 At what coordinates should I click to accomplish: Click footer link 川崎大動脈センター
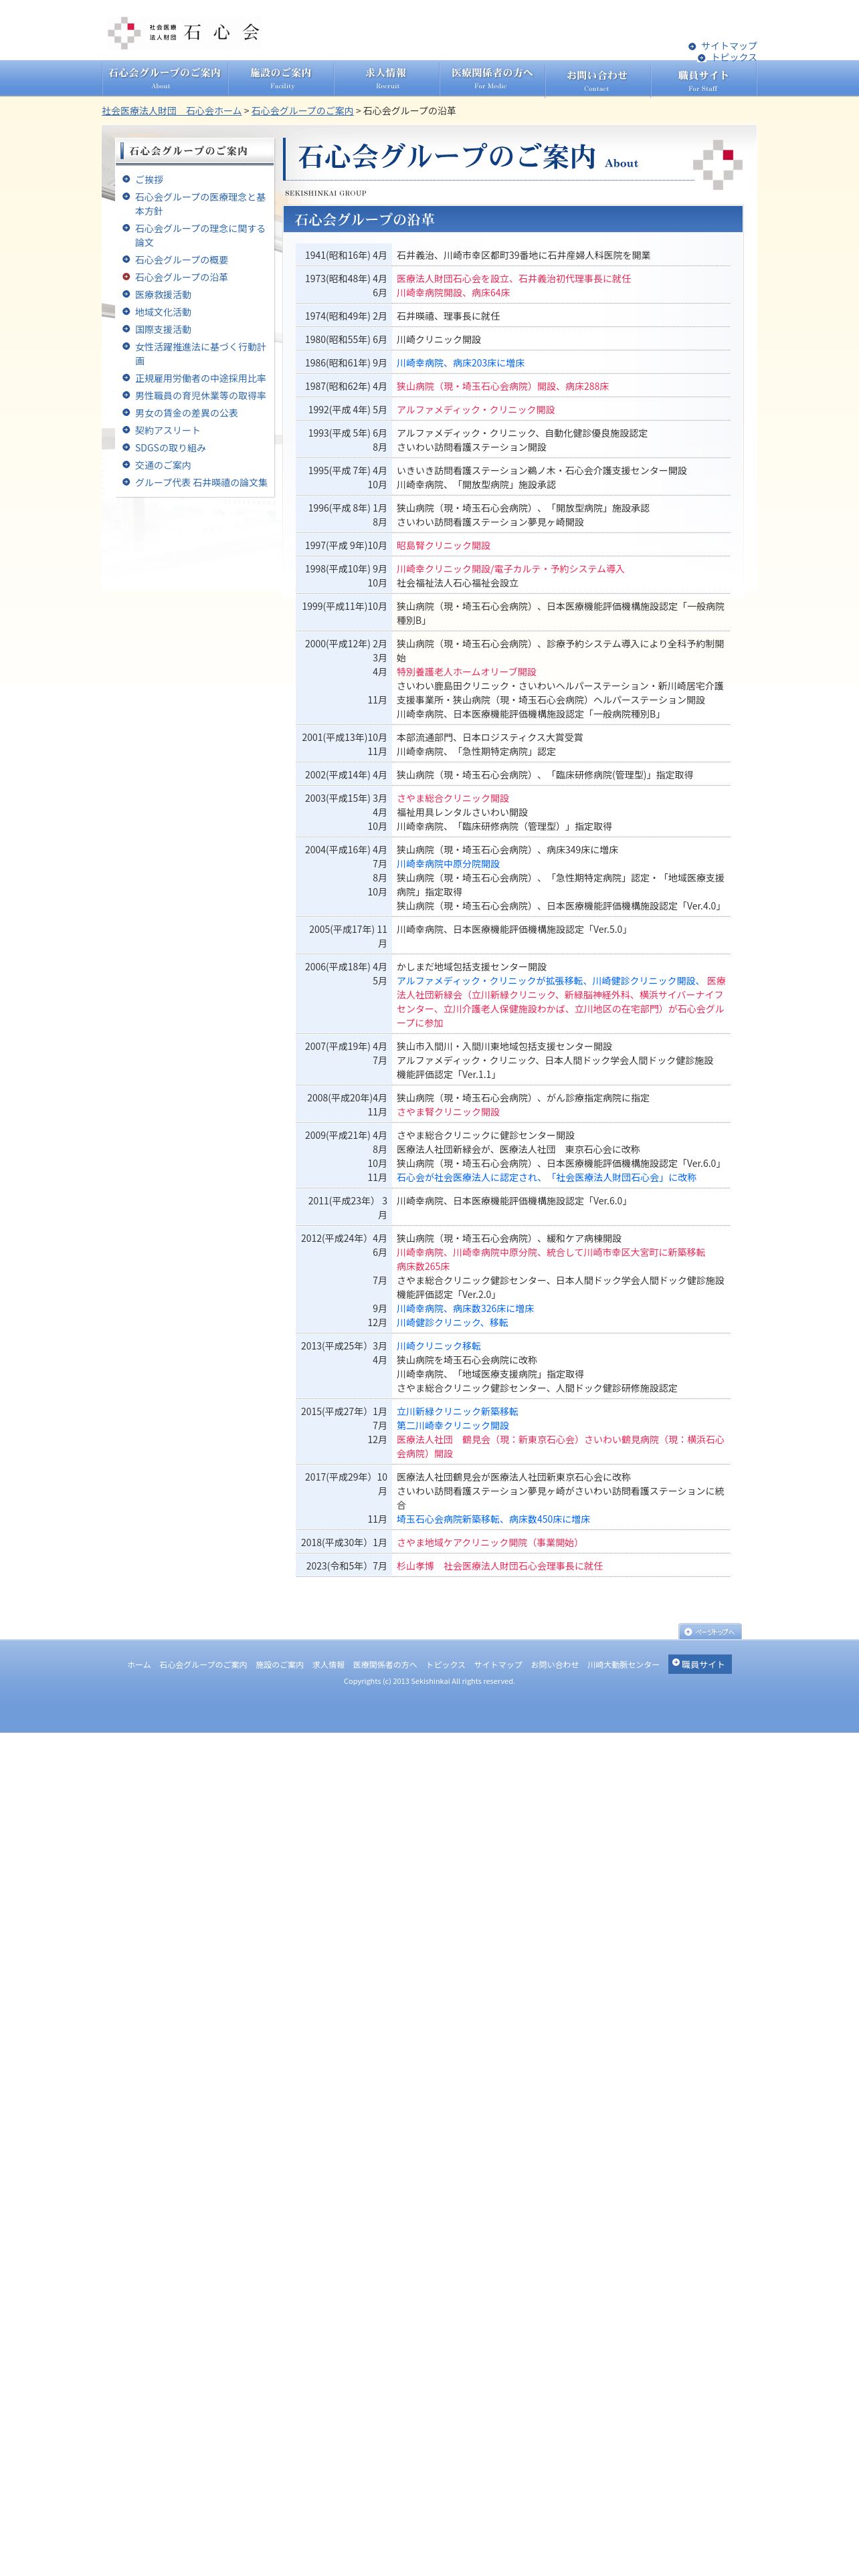[623, 1664]
